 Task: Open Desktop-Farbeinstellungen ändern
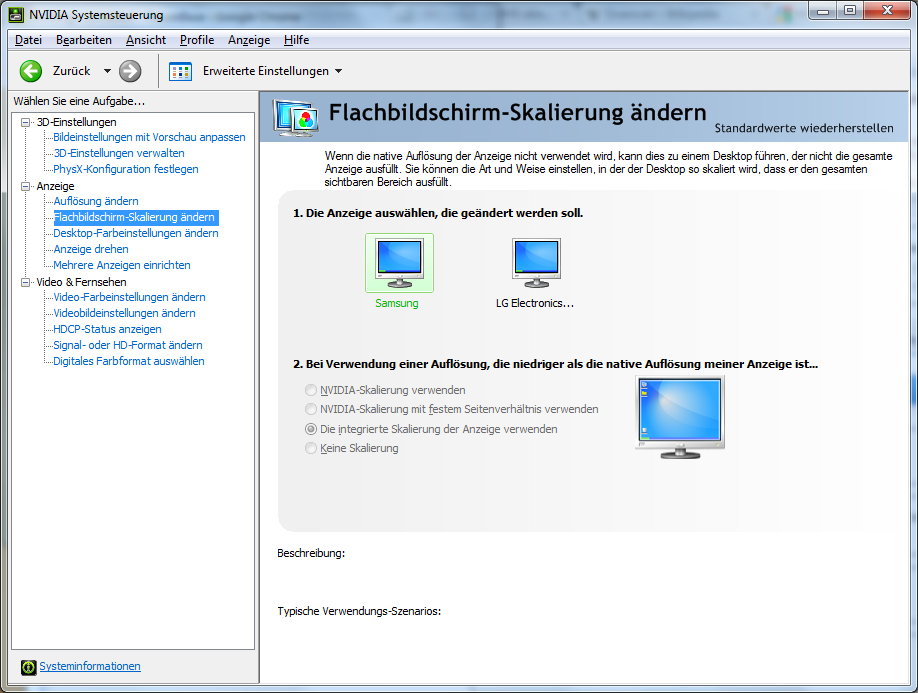point(136,233)
